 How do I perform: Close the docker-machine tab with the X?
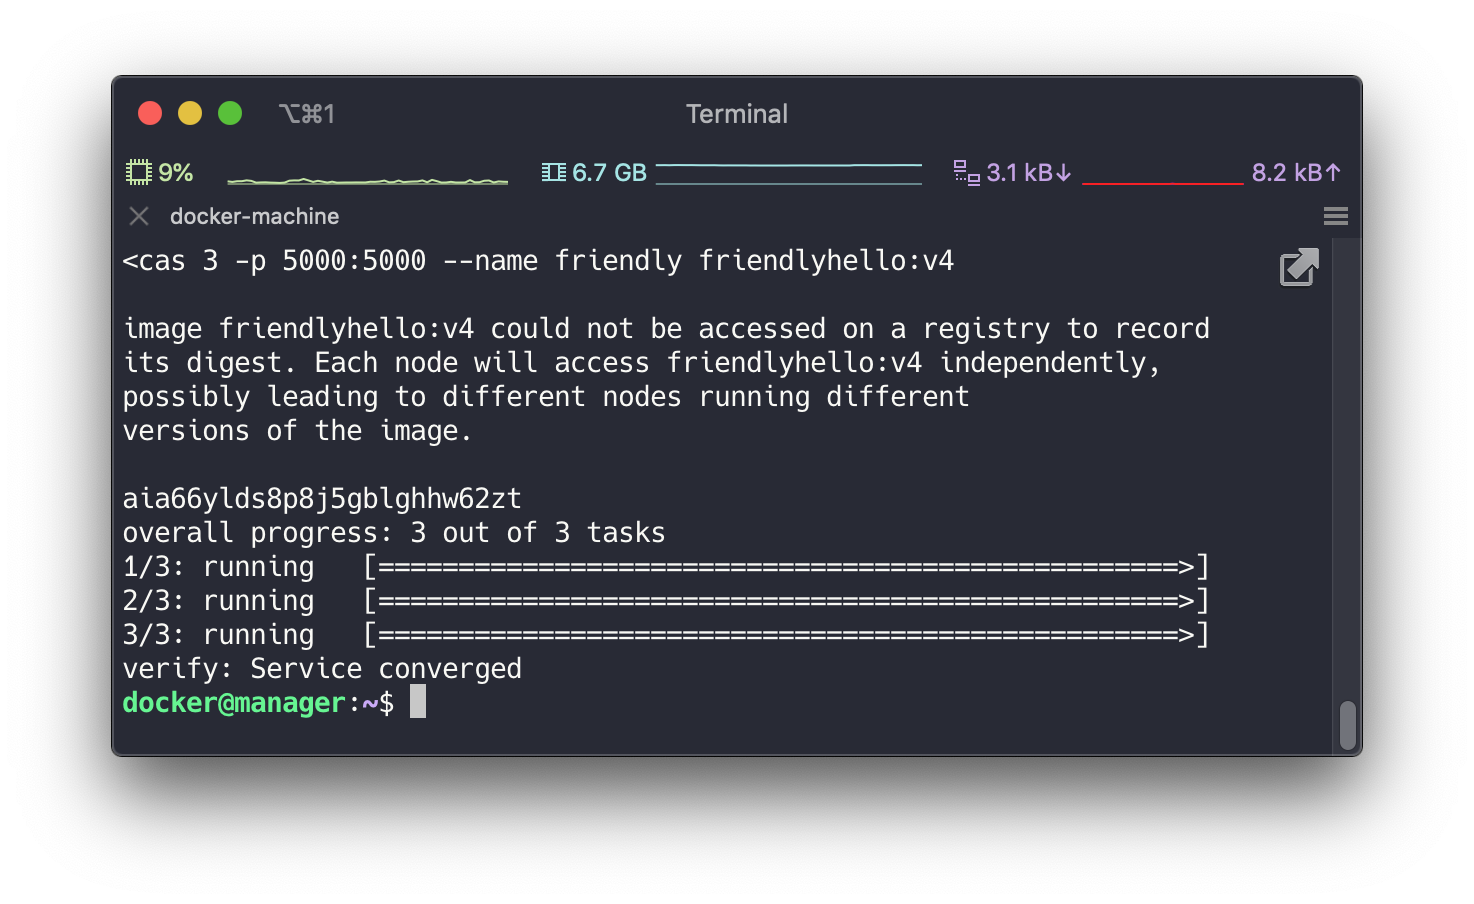click(138, 215)
